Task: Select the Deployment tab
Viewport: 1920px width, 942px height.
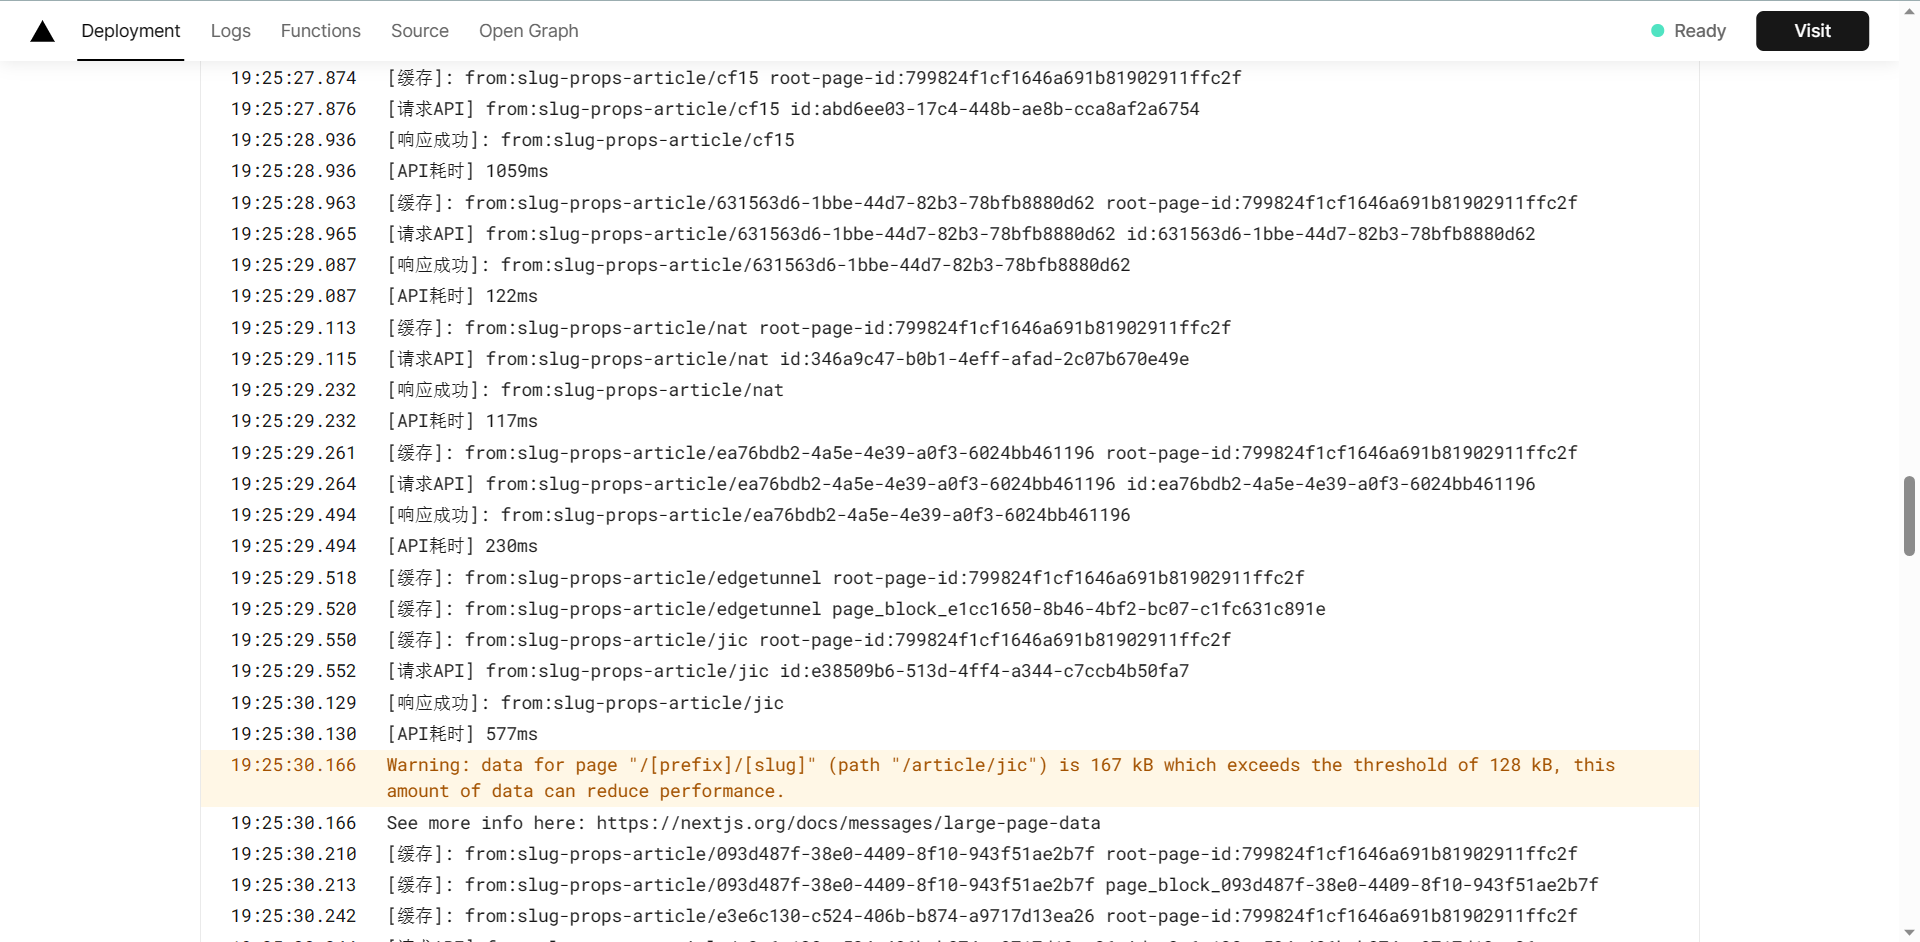Action: coord(131,31)
